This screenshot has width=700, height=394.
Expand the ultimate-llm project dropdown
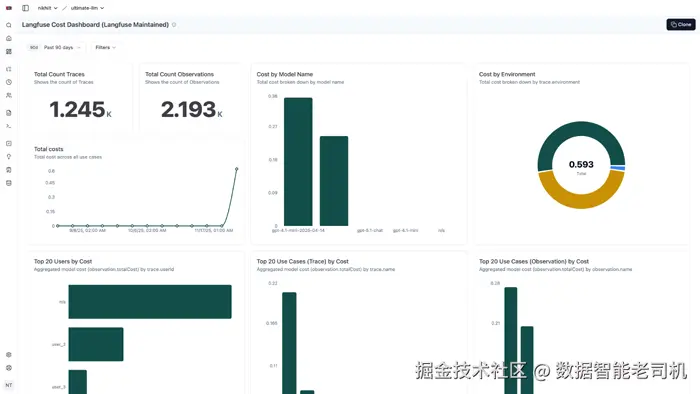[x=88, y=8]
